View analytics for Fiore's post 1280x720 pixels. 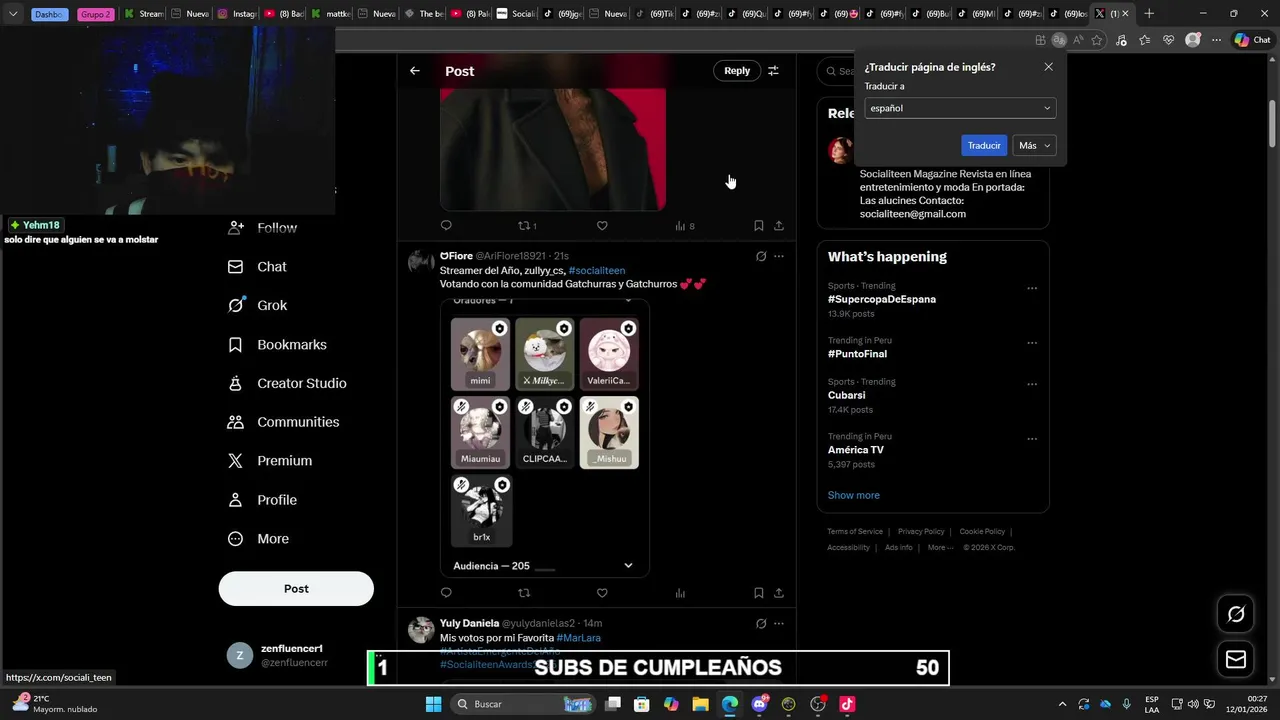click(680, 593)
